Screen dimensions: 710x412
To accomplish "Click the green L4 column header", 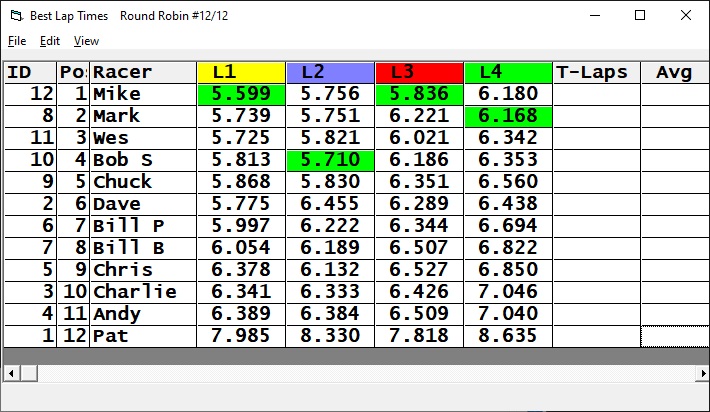I will tap(508, 72).
